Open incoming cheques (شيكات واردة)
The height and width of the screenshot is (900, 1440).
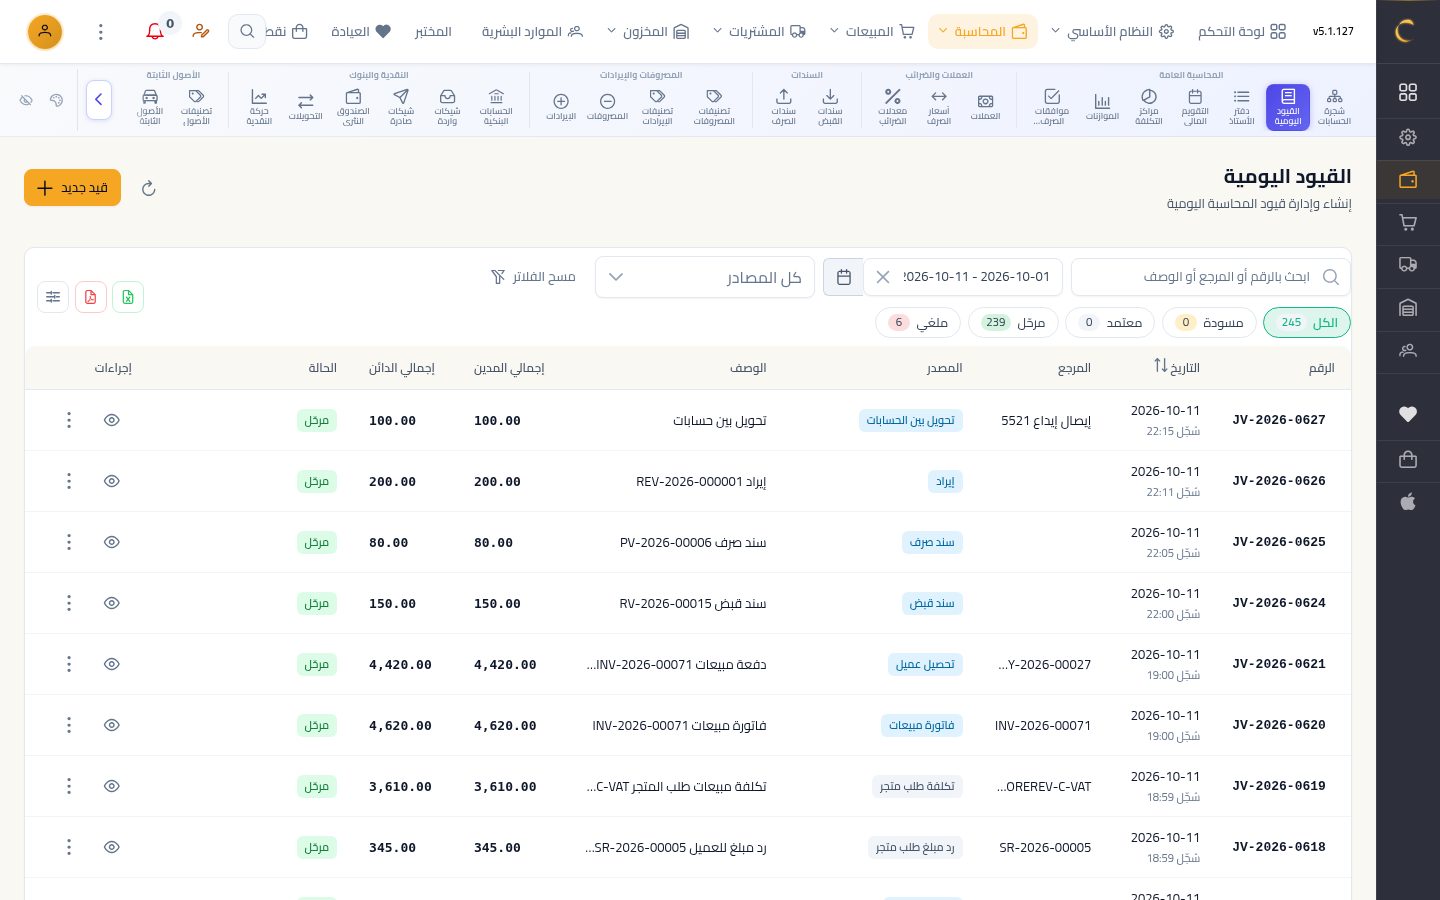coord(447,107)
